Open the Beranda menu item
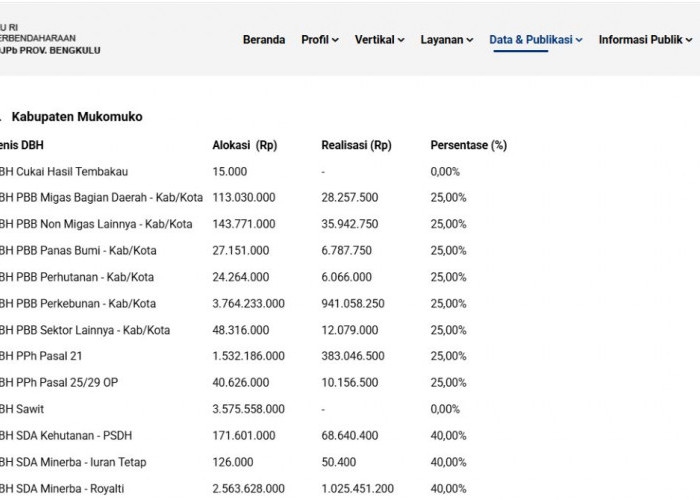Viewport: 700px width, 500px height. click(264, 40)
